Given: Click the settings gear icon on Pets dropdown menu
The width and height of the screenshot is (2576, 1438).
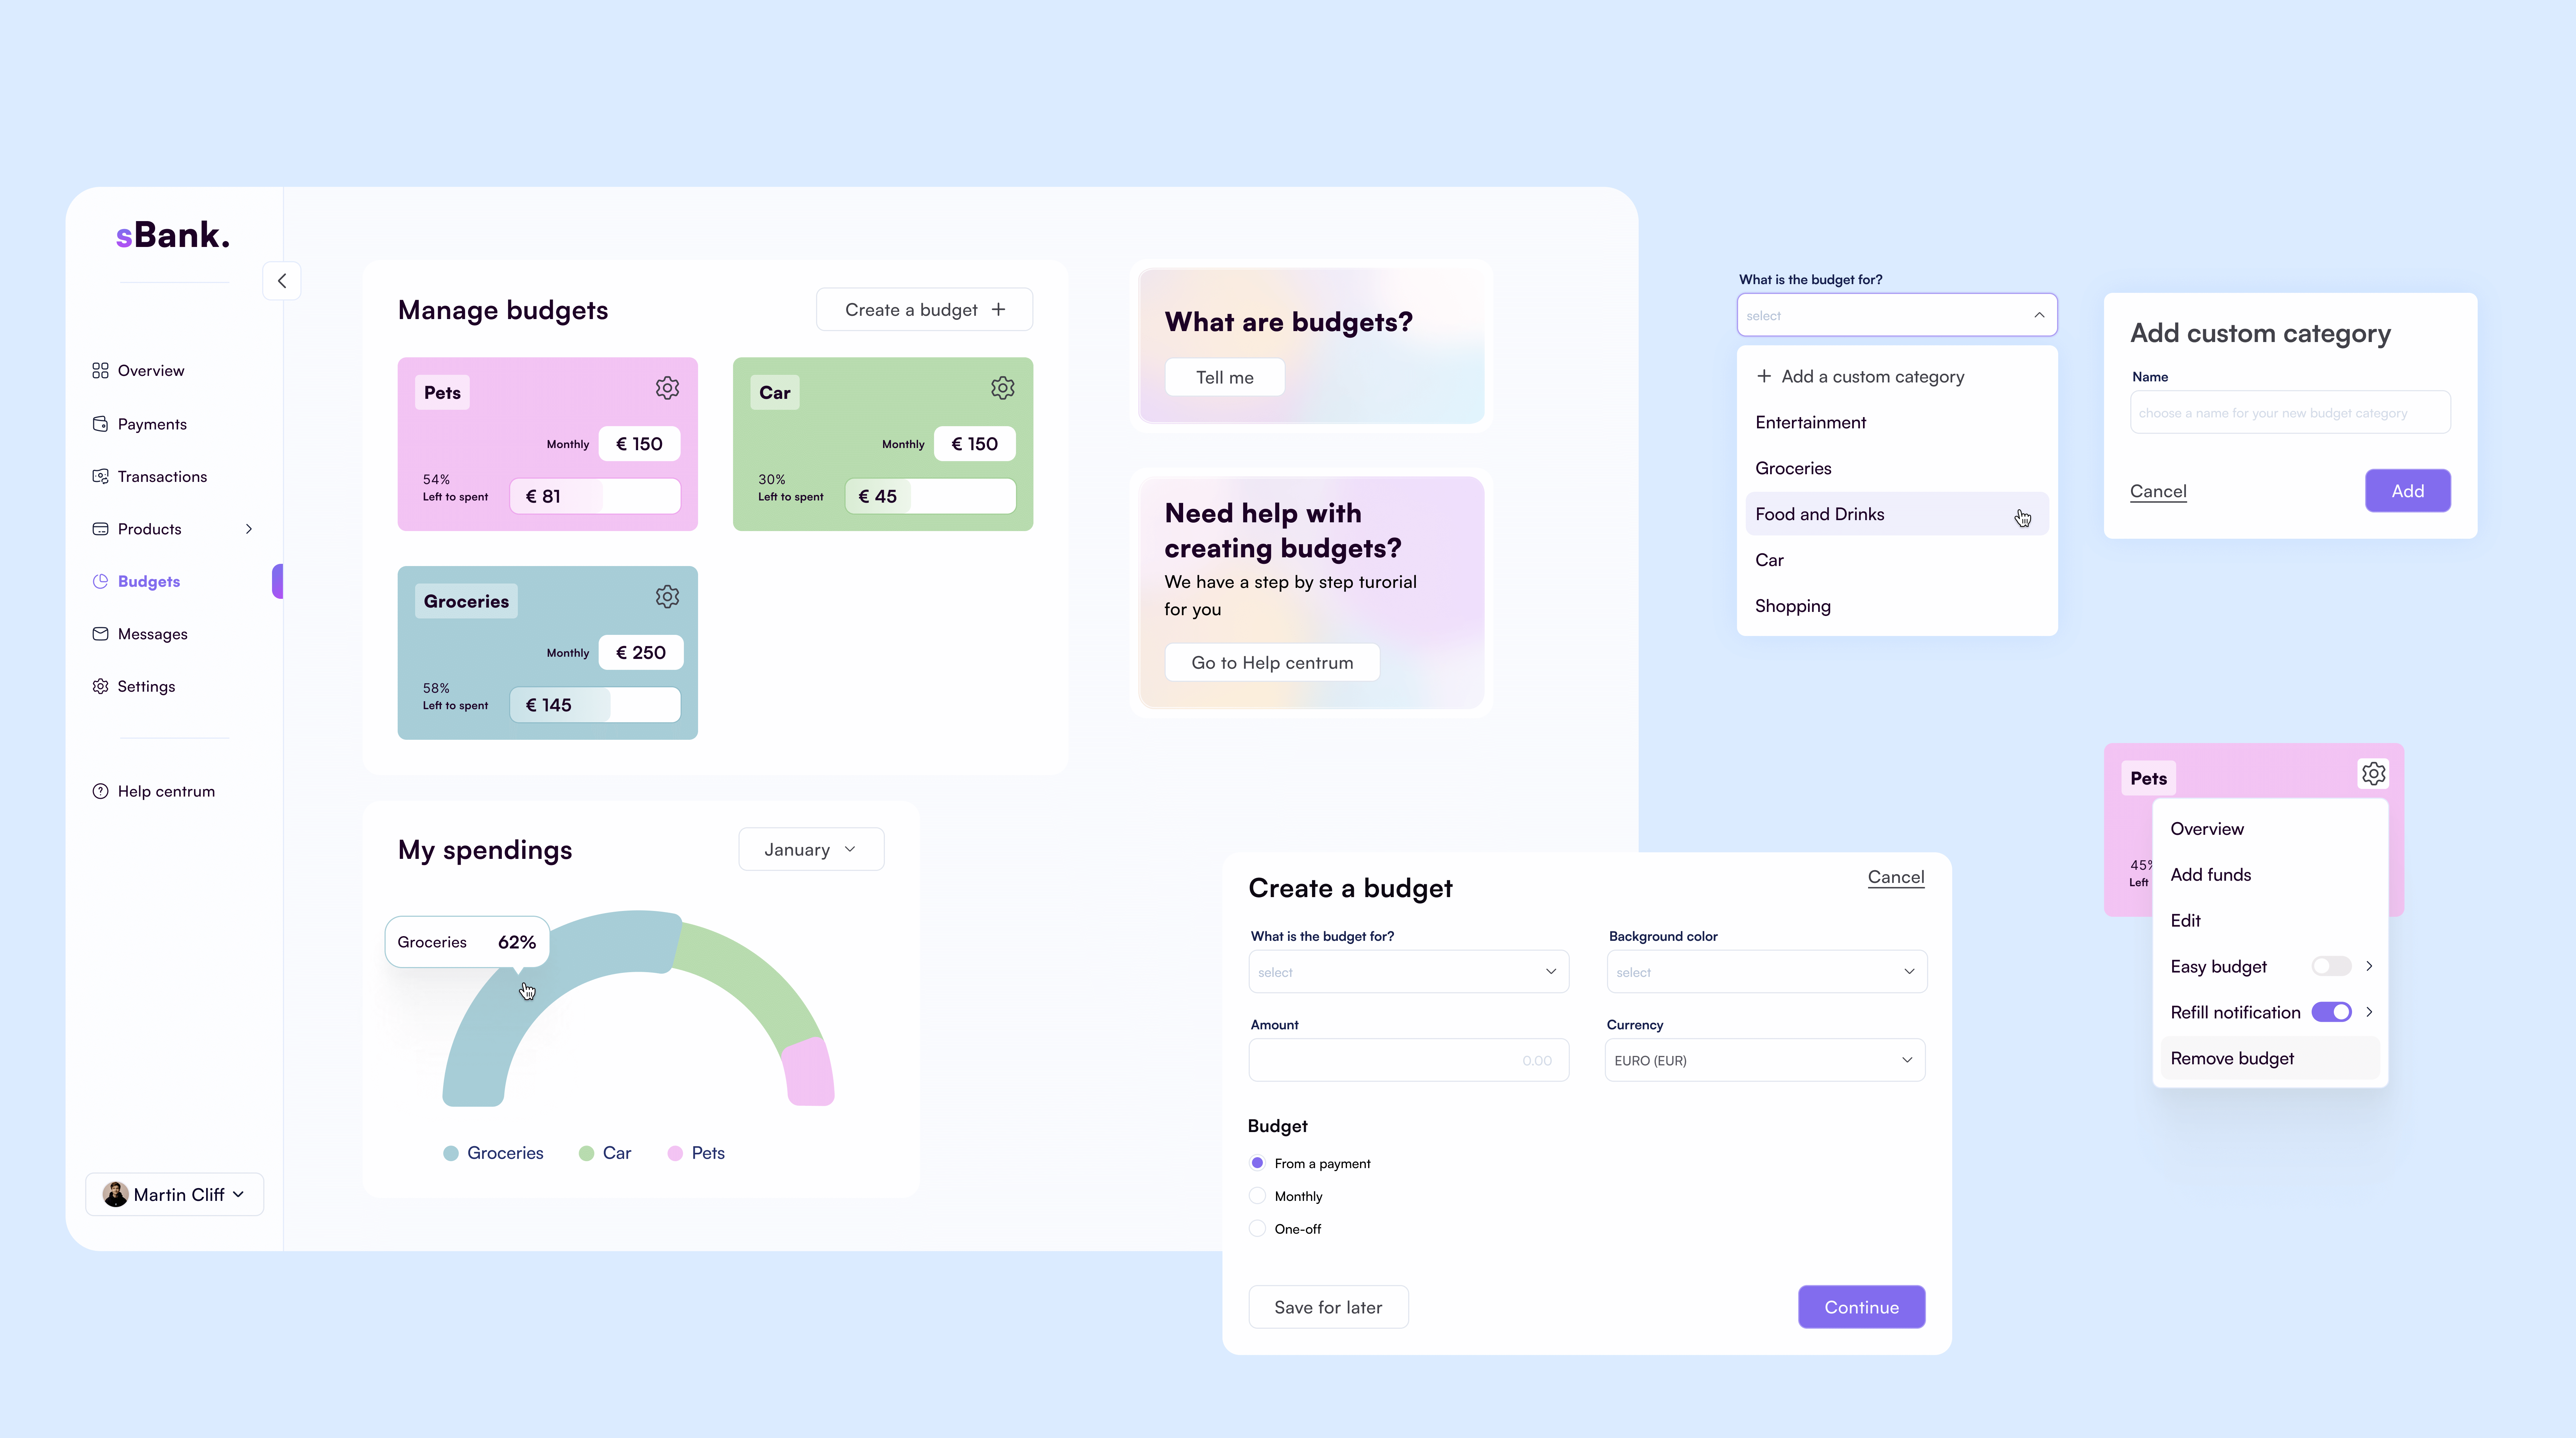Looking at the screenshot, I should pos(2372,773).
